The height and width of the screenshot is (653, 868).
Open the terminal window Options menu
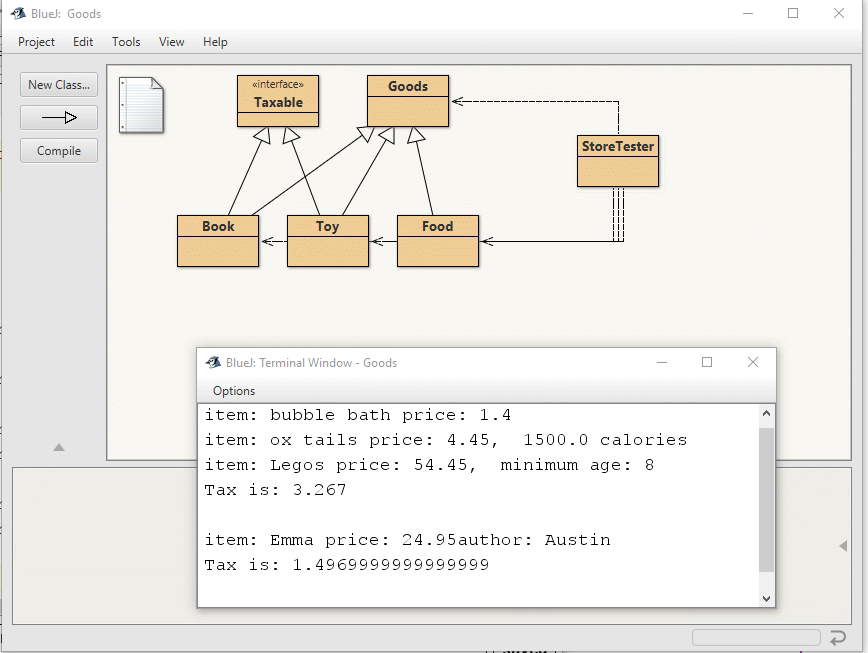[234, 391]
